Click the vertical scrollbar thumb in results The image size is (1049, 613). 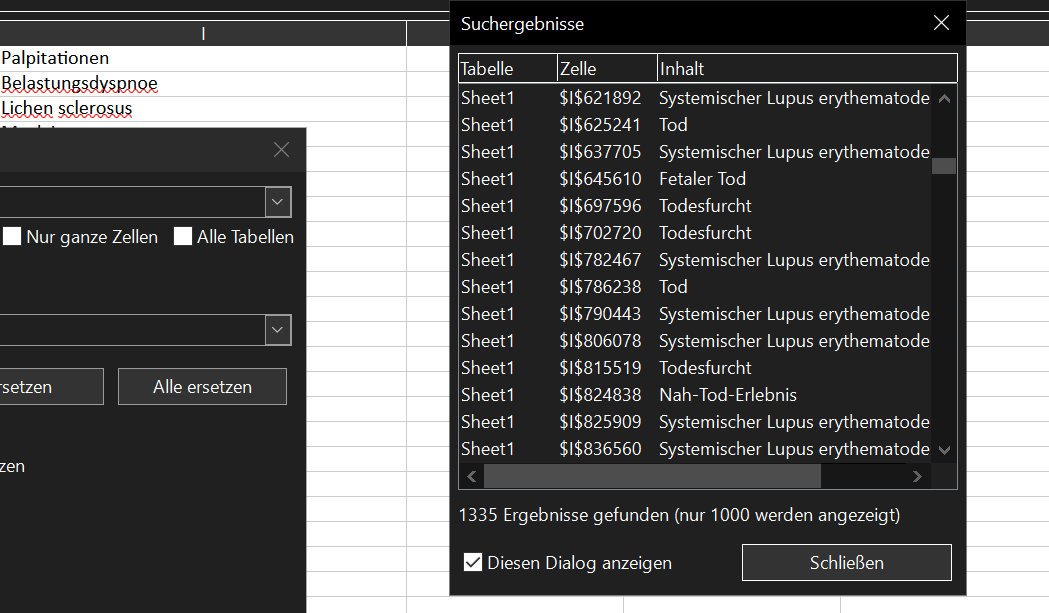[x=944, y=166]
